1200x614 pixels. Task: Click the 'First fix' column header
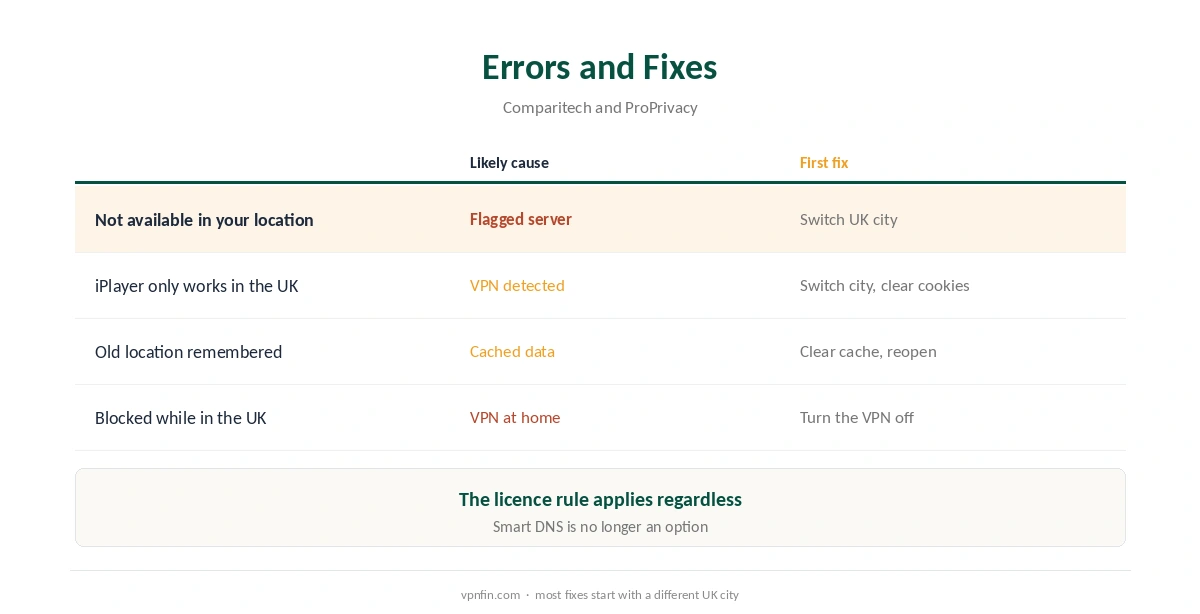coord(824,163)
